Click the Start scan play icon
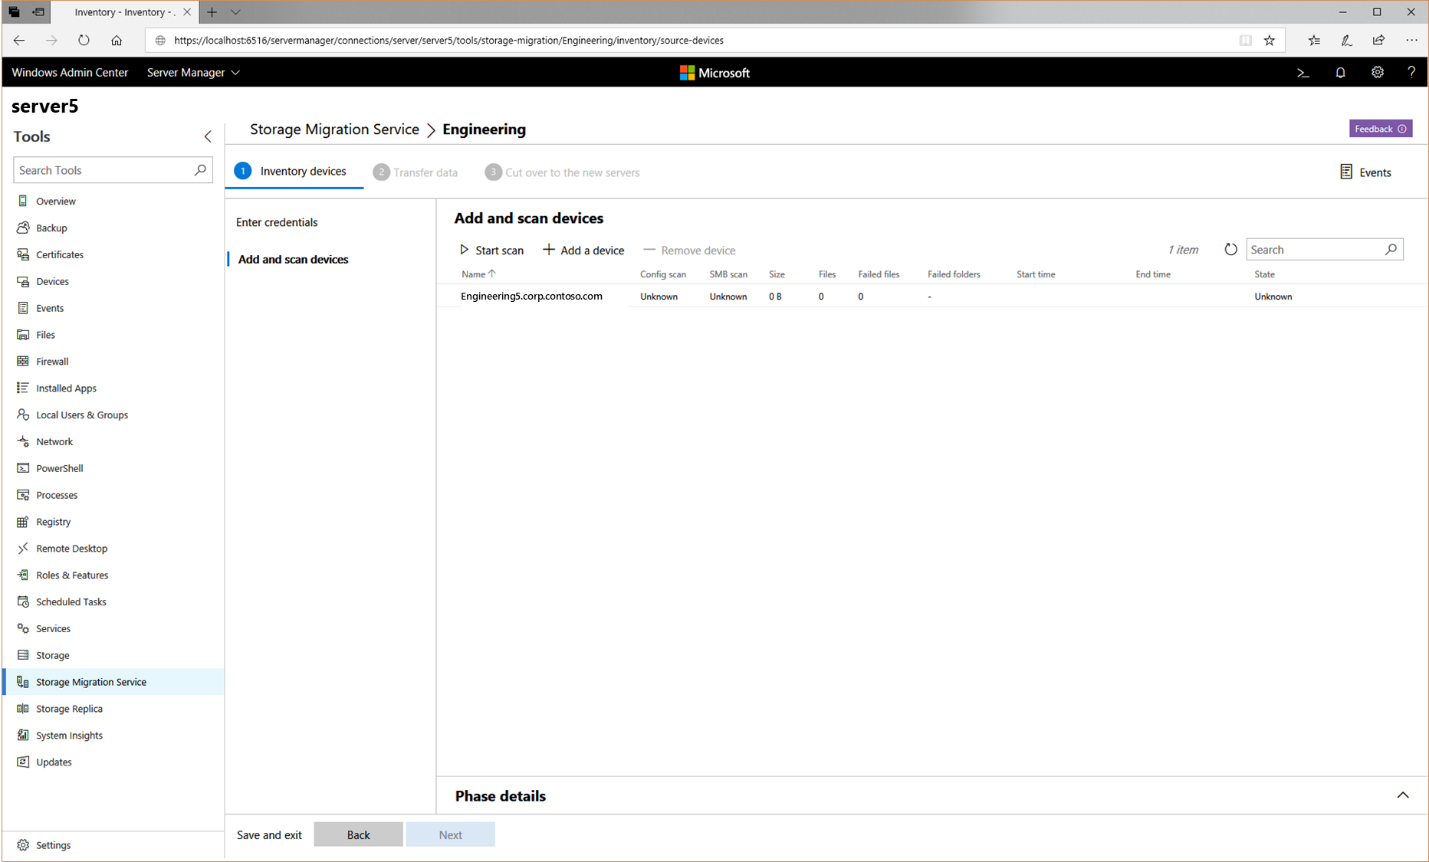 pyautogui.click(x=464, y=250)
